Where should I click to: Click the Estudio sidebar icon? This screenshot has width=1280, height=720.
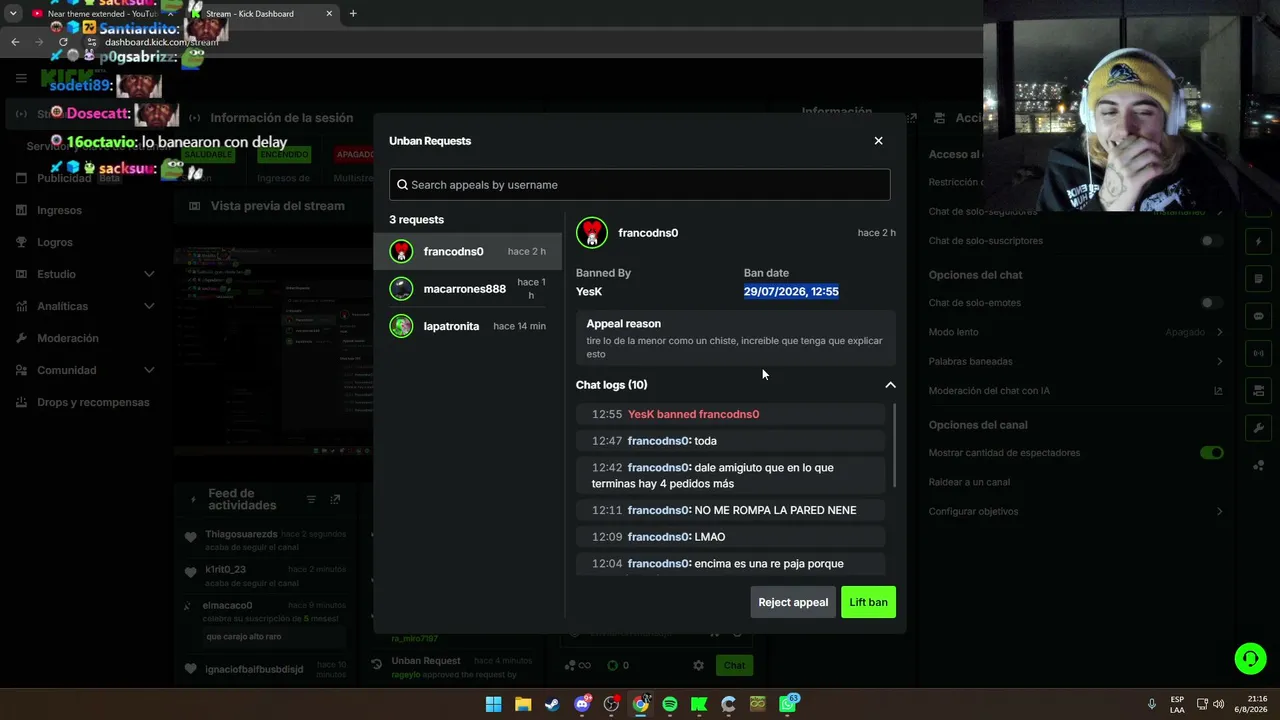click(x=21, y=274)
